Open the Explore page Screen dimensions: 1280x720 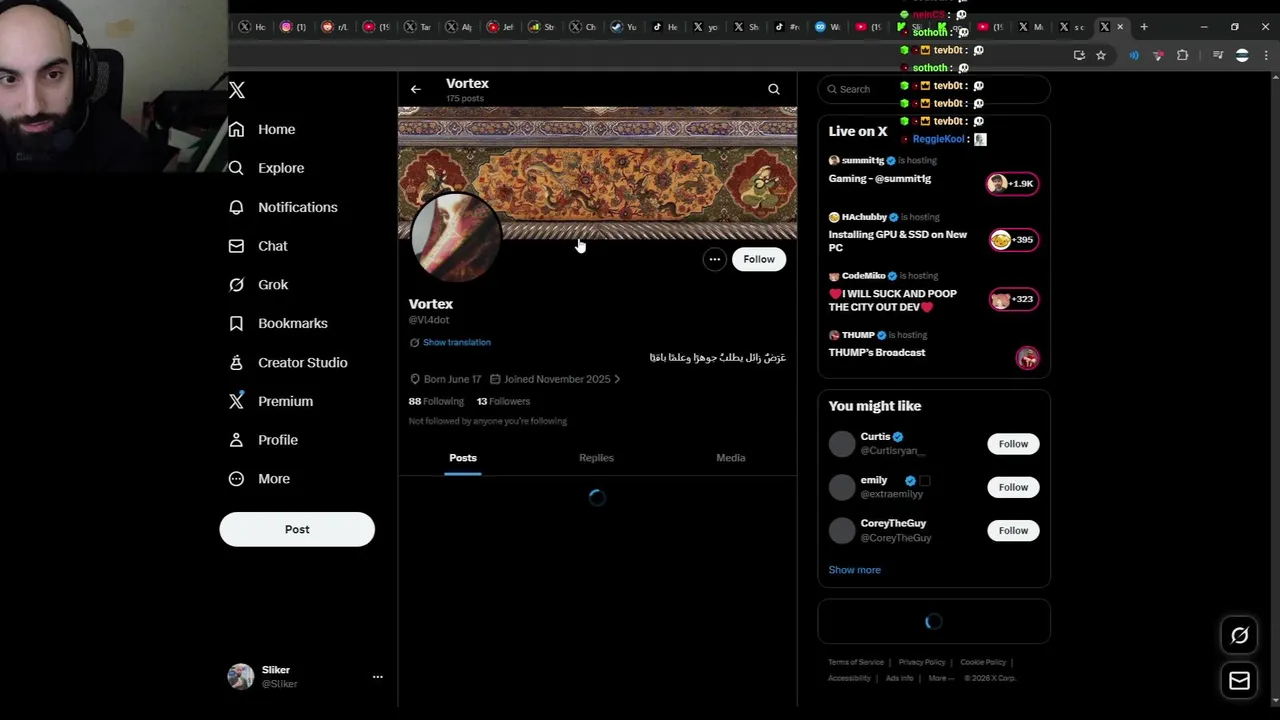(x=266, y=168)
